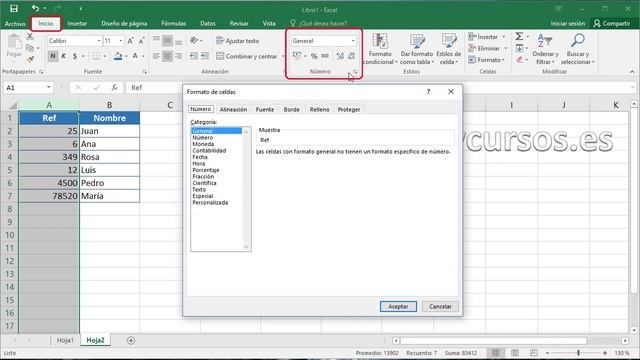Apply the font color (A)
Viewport: 640px width, 360px height.
135,56
